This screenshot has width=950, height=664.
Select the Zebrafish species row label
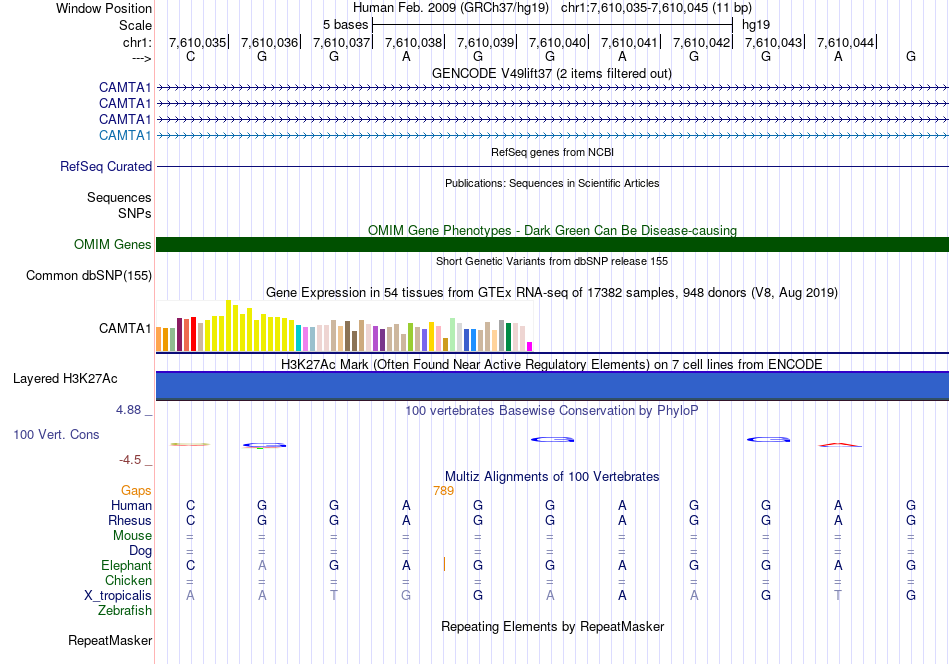point(125,611)
